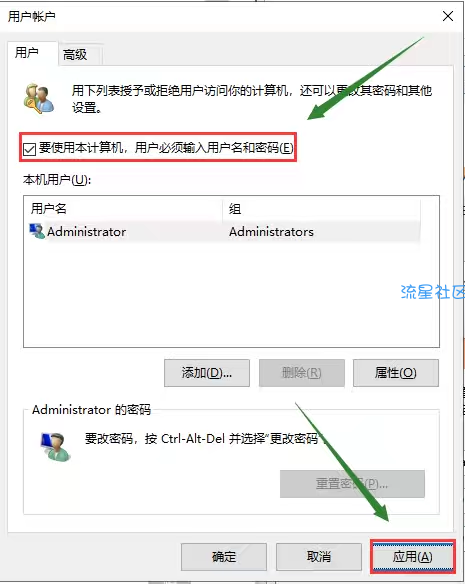Viewport: 465px width, 584px height.
Task: Click the 流星社区 watermark text
Action: (433, 292)
